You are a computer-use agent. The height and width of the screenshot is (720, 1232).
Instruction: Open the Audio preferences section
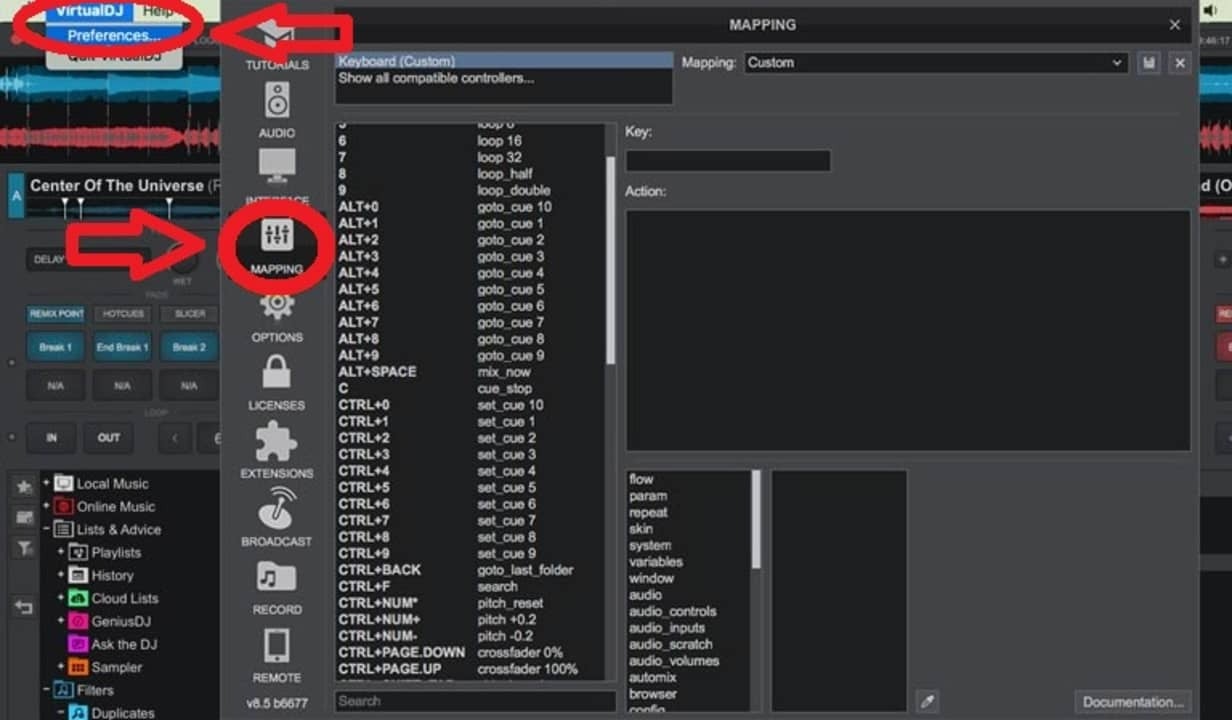[x=277, y=108]
